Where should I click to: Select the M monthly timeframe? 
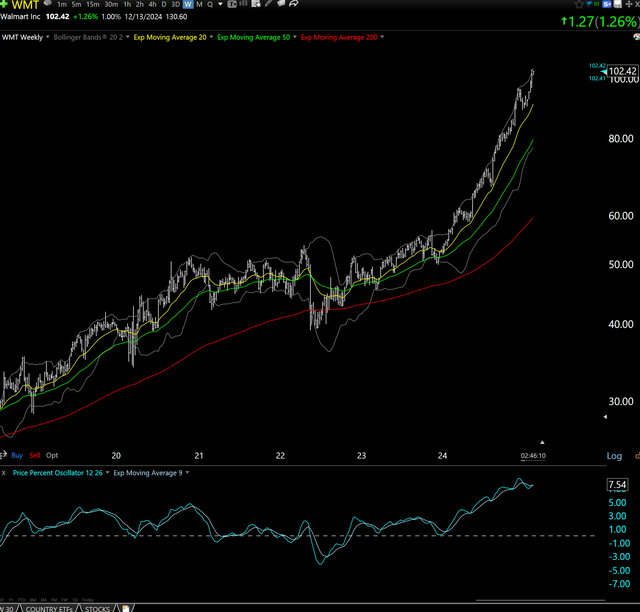(x=200, y=4)
